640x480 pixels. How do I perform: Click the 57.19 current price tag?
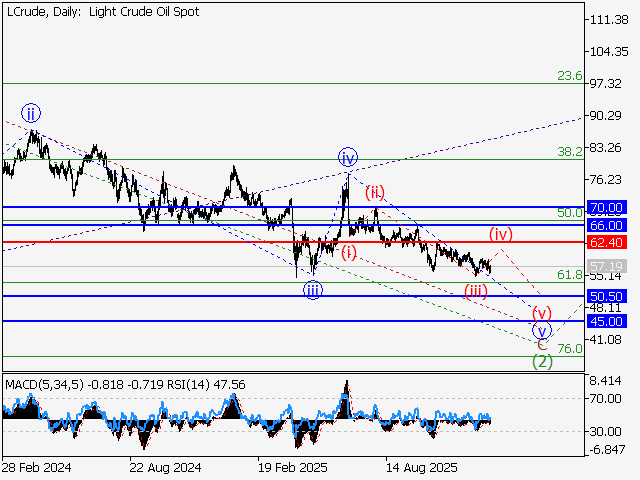[x=607, y=267]
